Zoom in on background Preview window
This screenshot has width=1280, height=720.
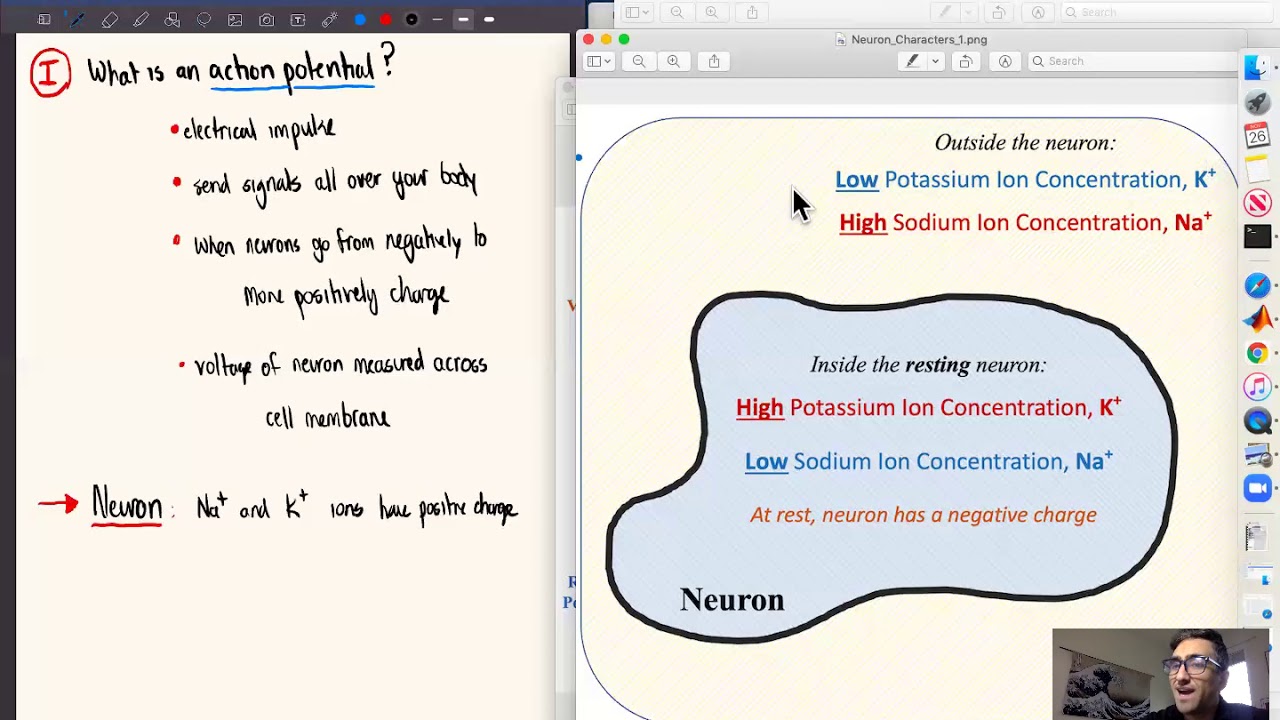pyautogui.click(x=711, y=12)
